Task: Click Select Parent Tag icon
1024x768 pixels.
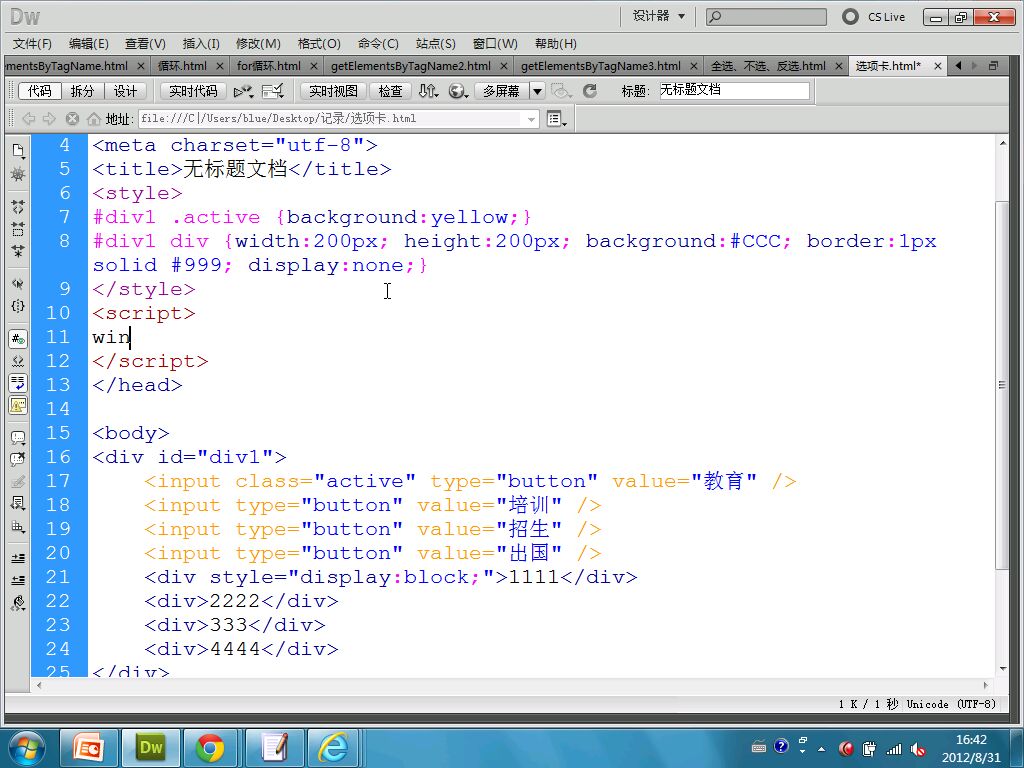Action: click(18, 283)
